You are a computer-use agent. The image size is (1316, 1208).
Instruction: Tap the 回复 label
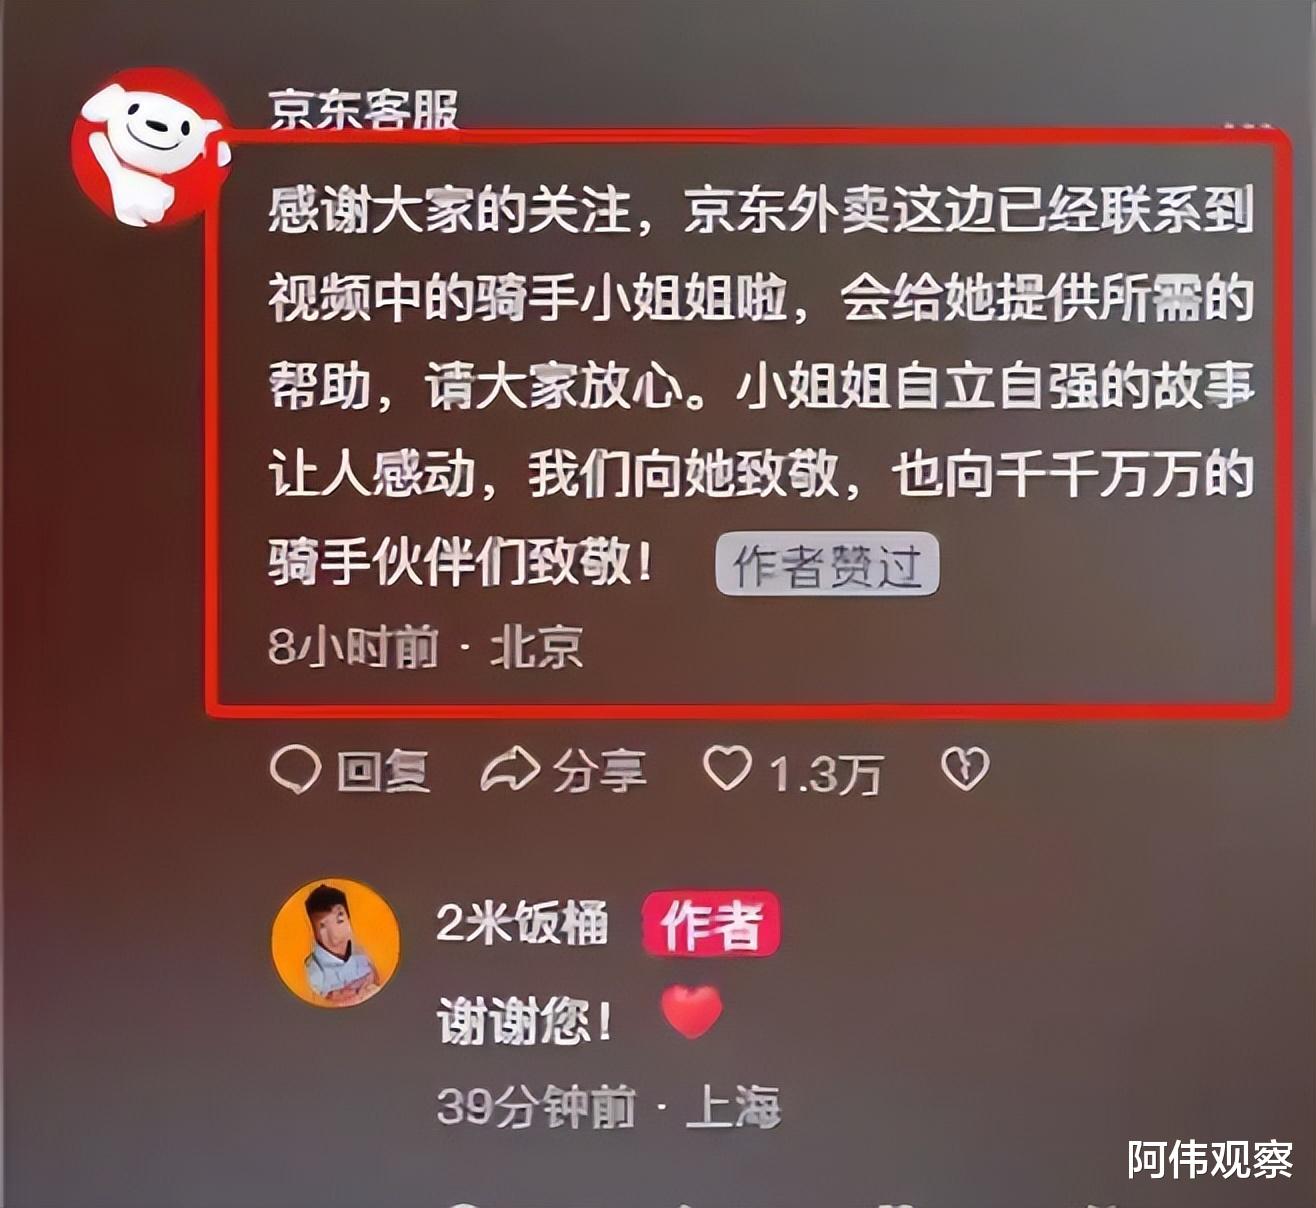pos(384,772)
